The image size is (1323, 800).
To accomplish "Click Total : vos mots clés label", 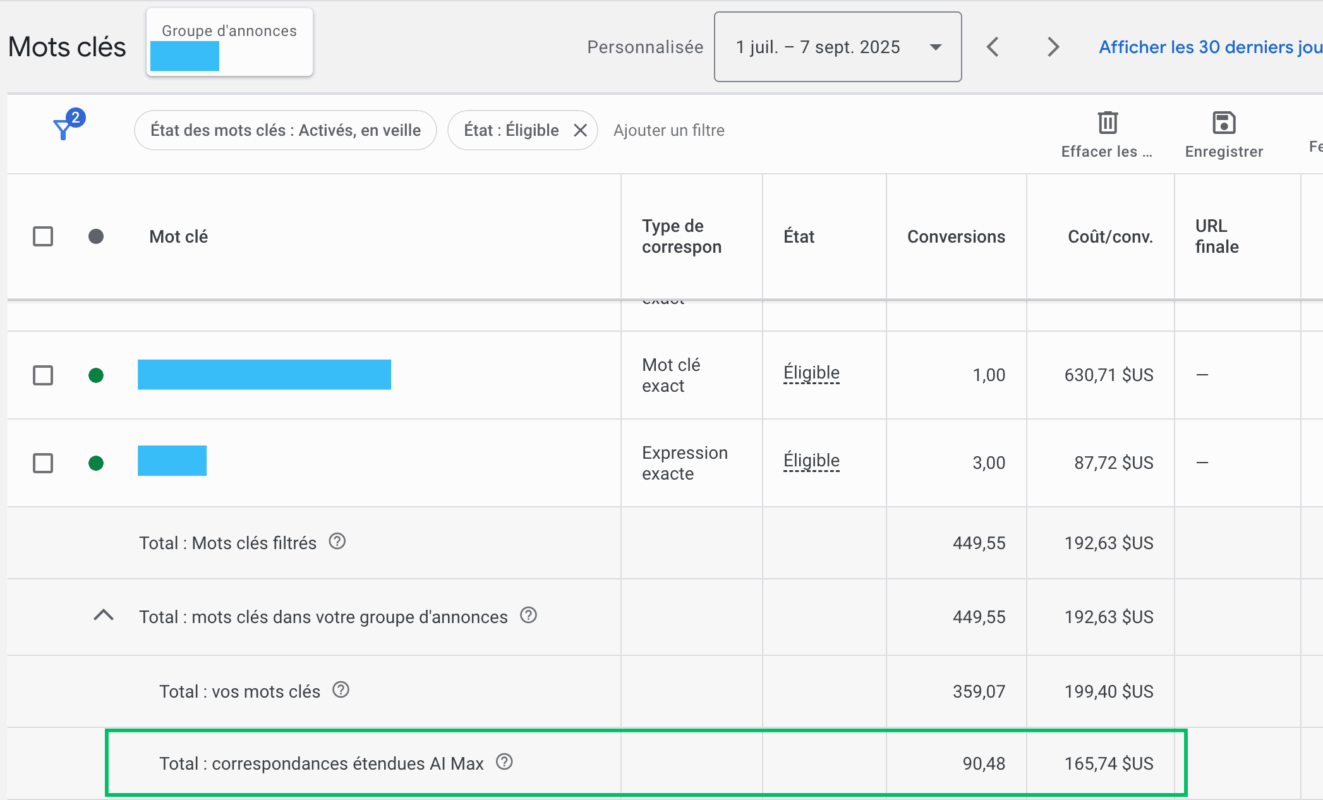I will coord(240,691).
